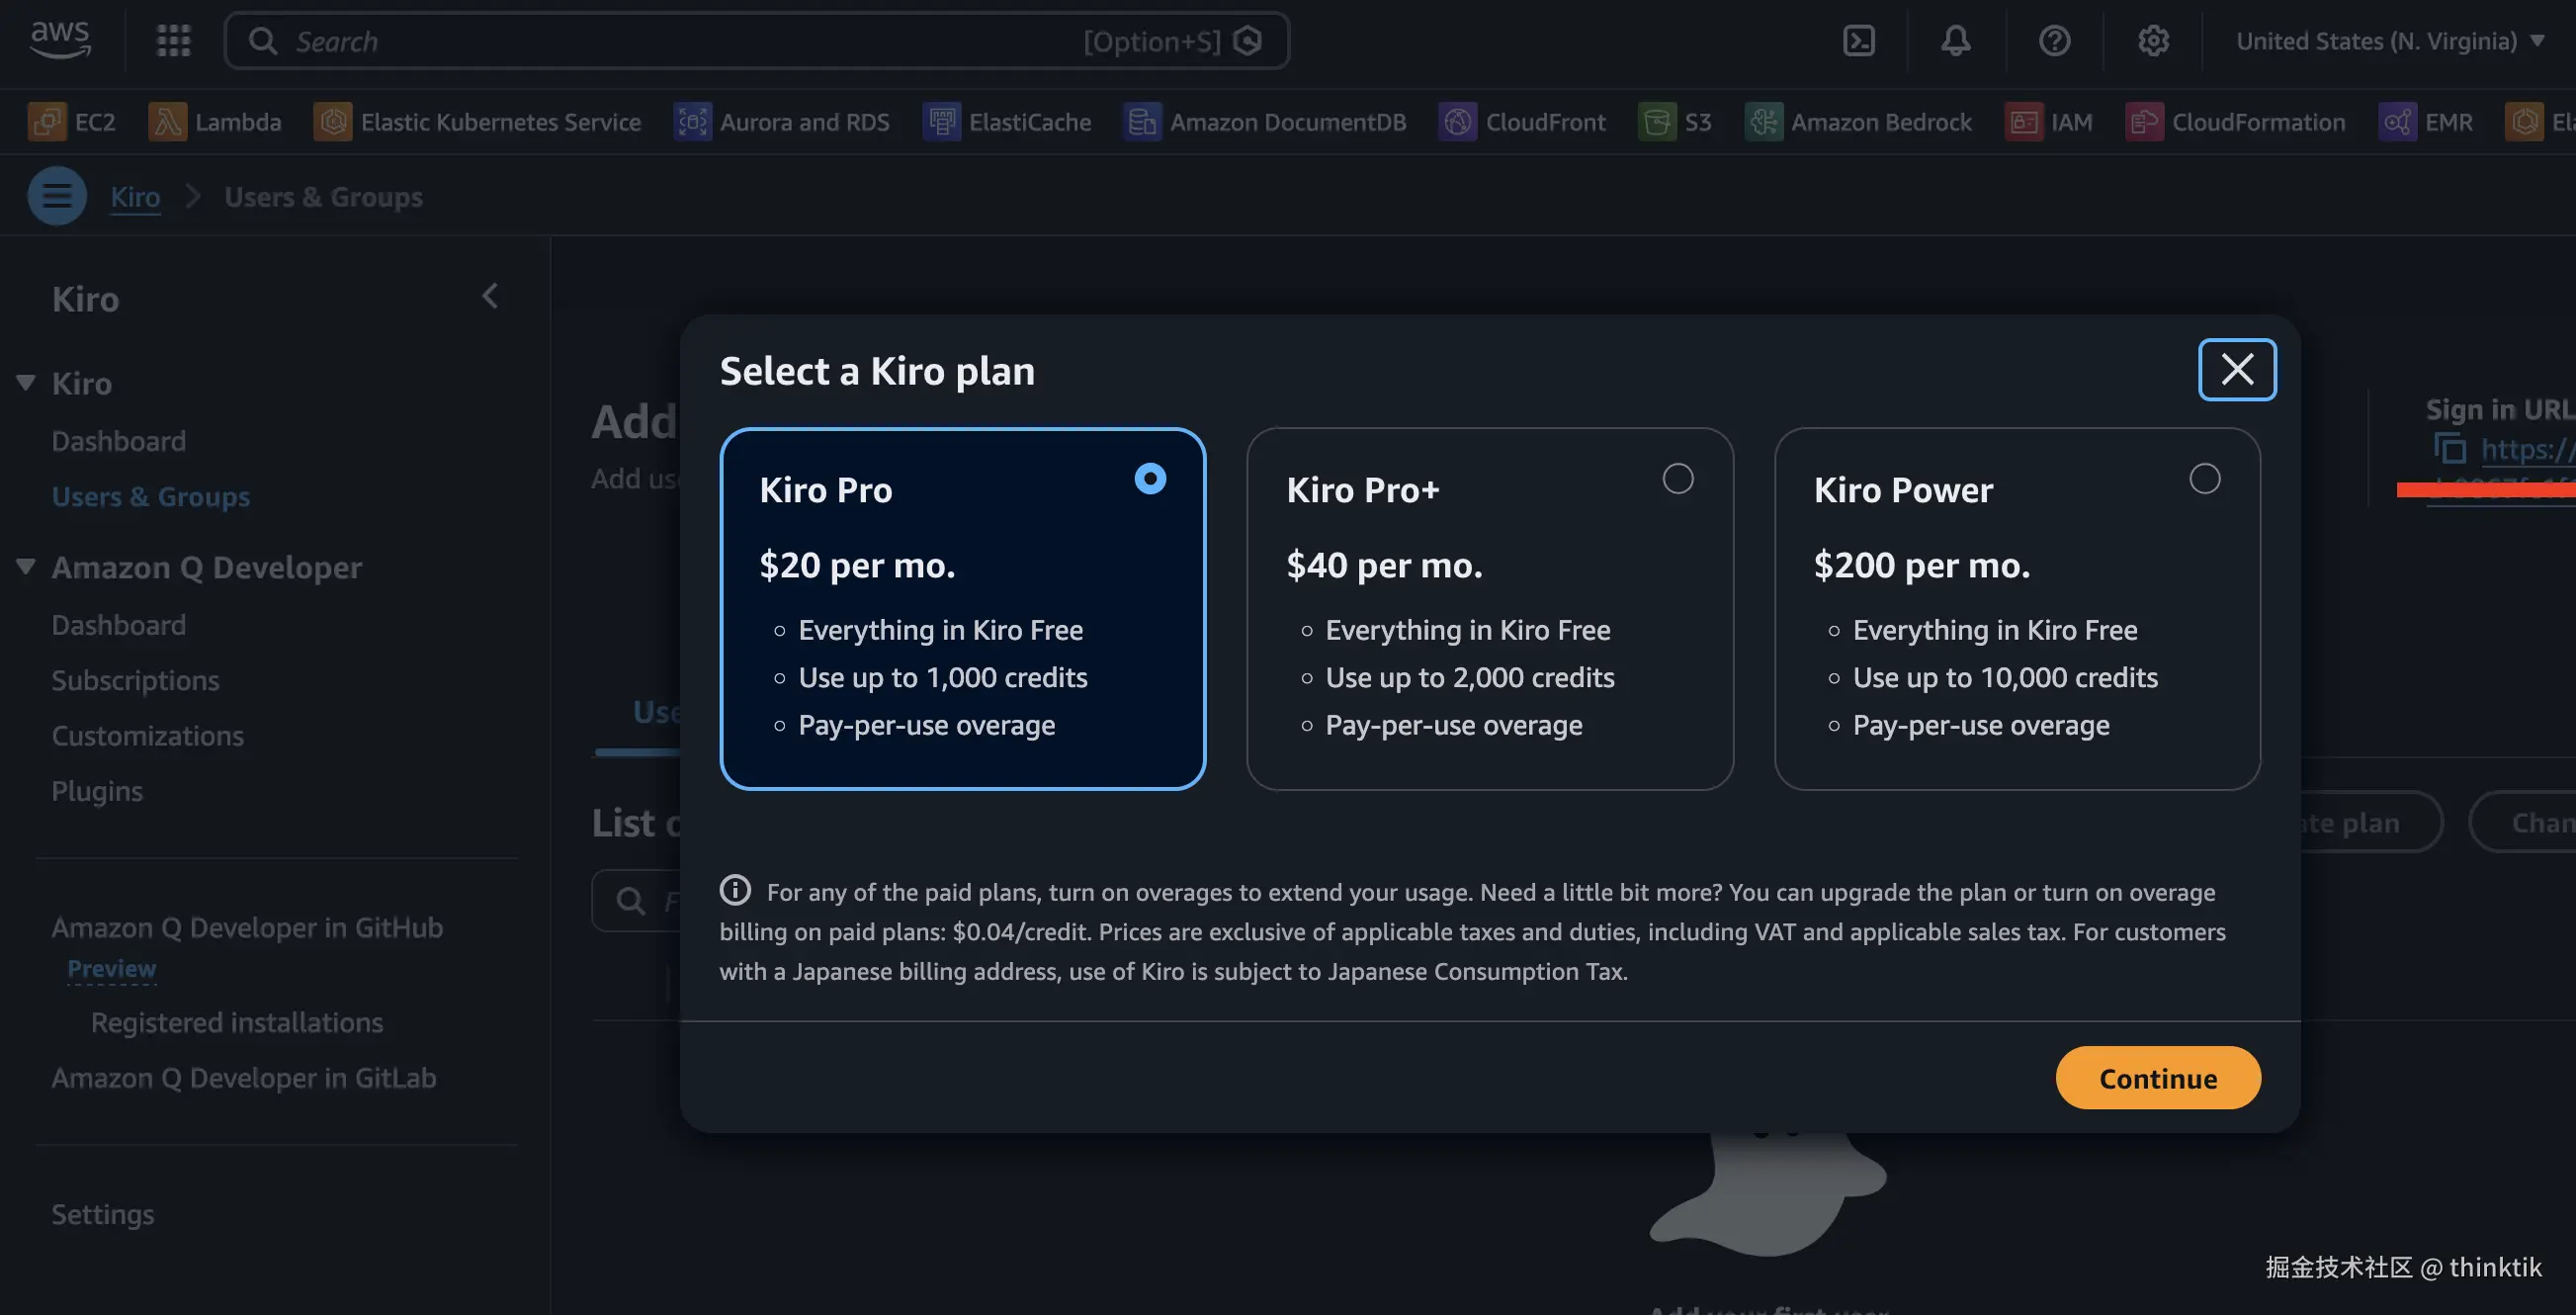Open the AWS services grid menu

(x=173, y=41)
